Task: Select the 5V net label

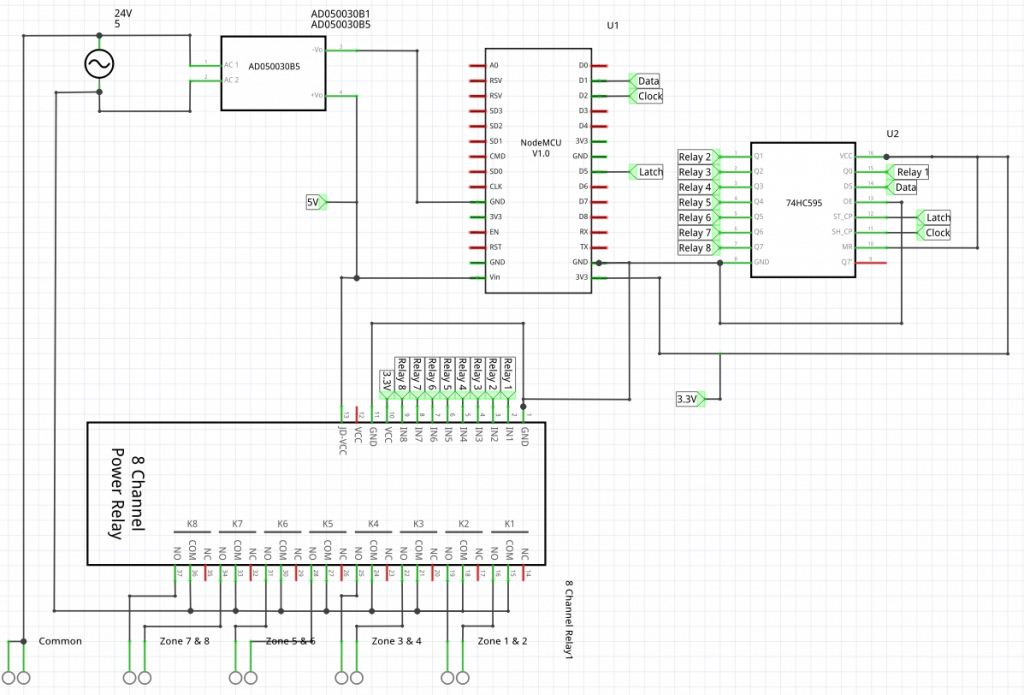Action: (x=316, y=202)
